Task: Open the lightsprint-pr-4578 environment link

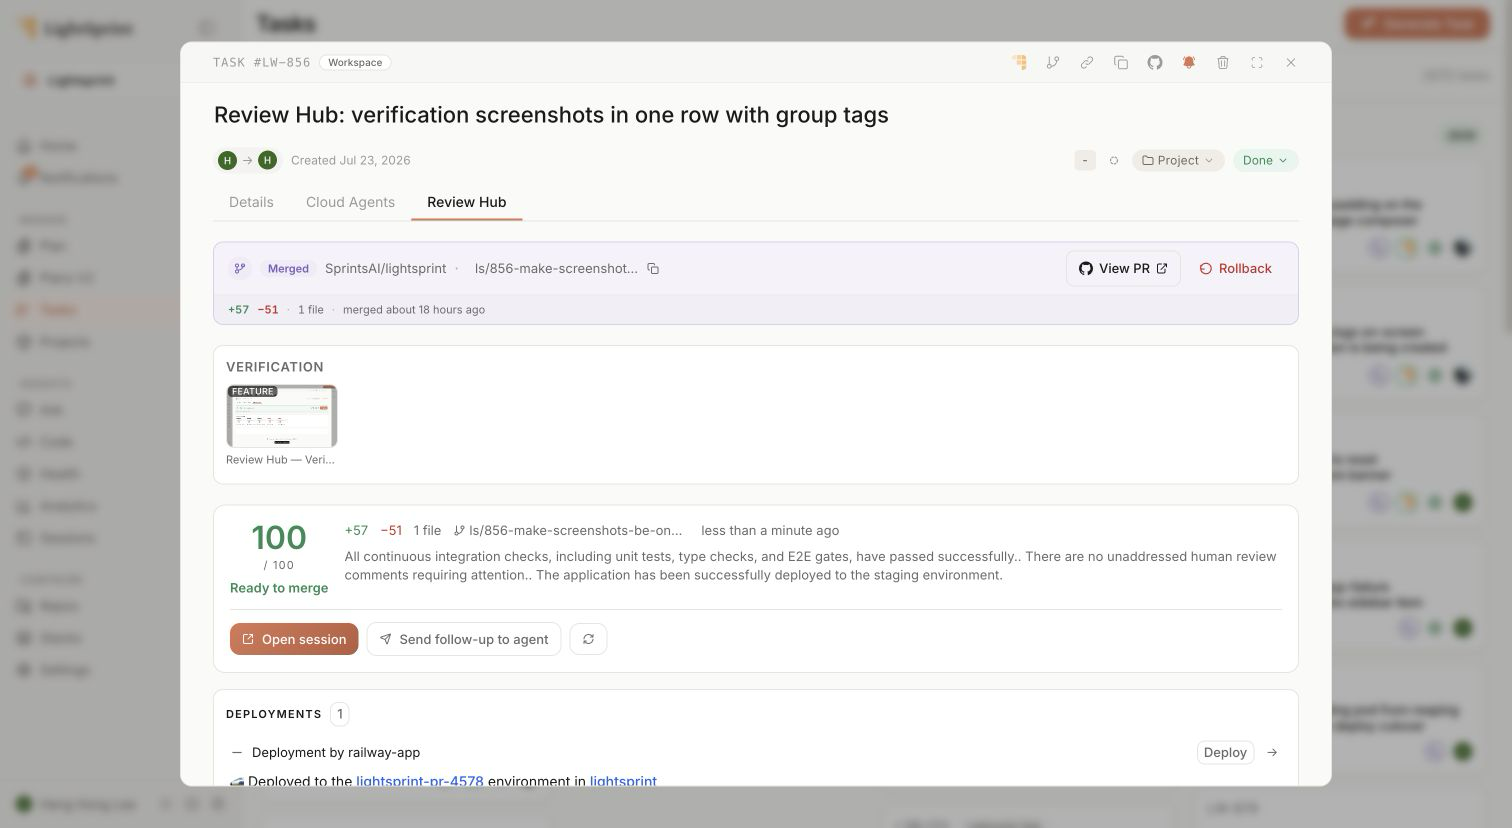Action: pyautogui.click(x=420, y=780)
